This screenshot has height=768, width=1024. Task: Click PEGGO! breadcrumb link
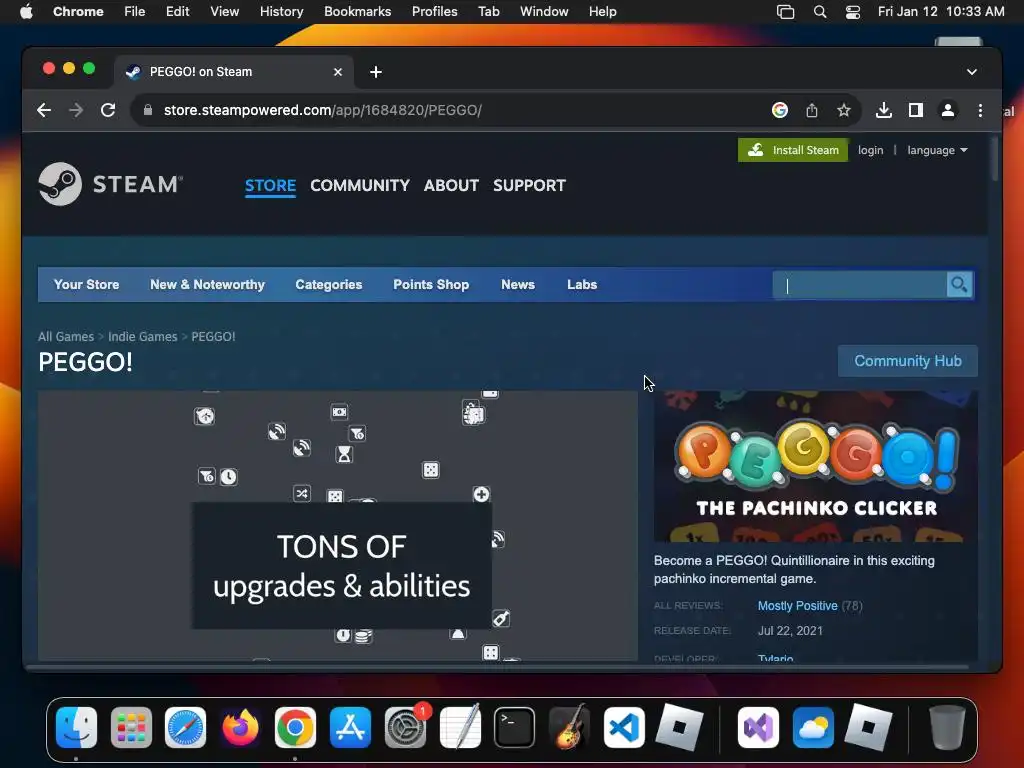[x=213, y=336]
